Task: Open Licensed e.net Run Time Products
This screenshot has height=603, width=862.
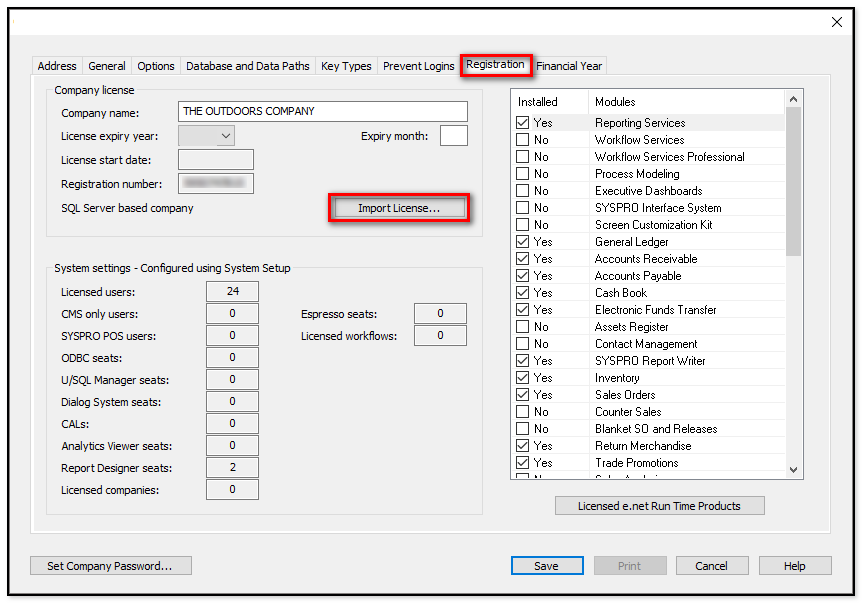Action: [x=659, y=506]
